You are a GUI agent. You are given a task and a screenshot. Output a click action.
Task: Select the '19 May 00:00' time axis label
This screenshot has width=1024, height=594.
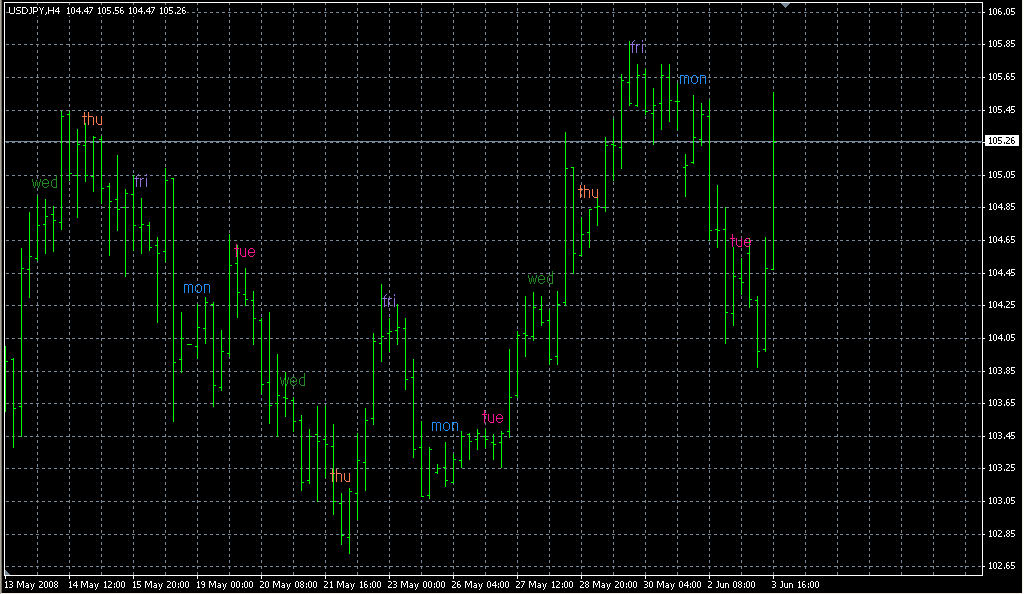[223, 584]
